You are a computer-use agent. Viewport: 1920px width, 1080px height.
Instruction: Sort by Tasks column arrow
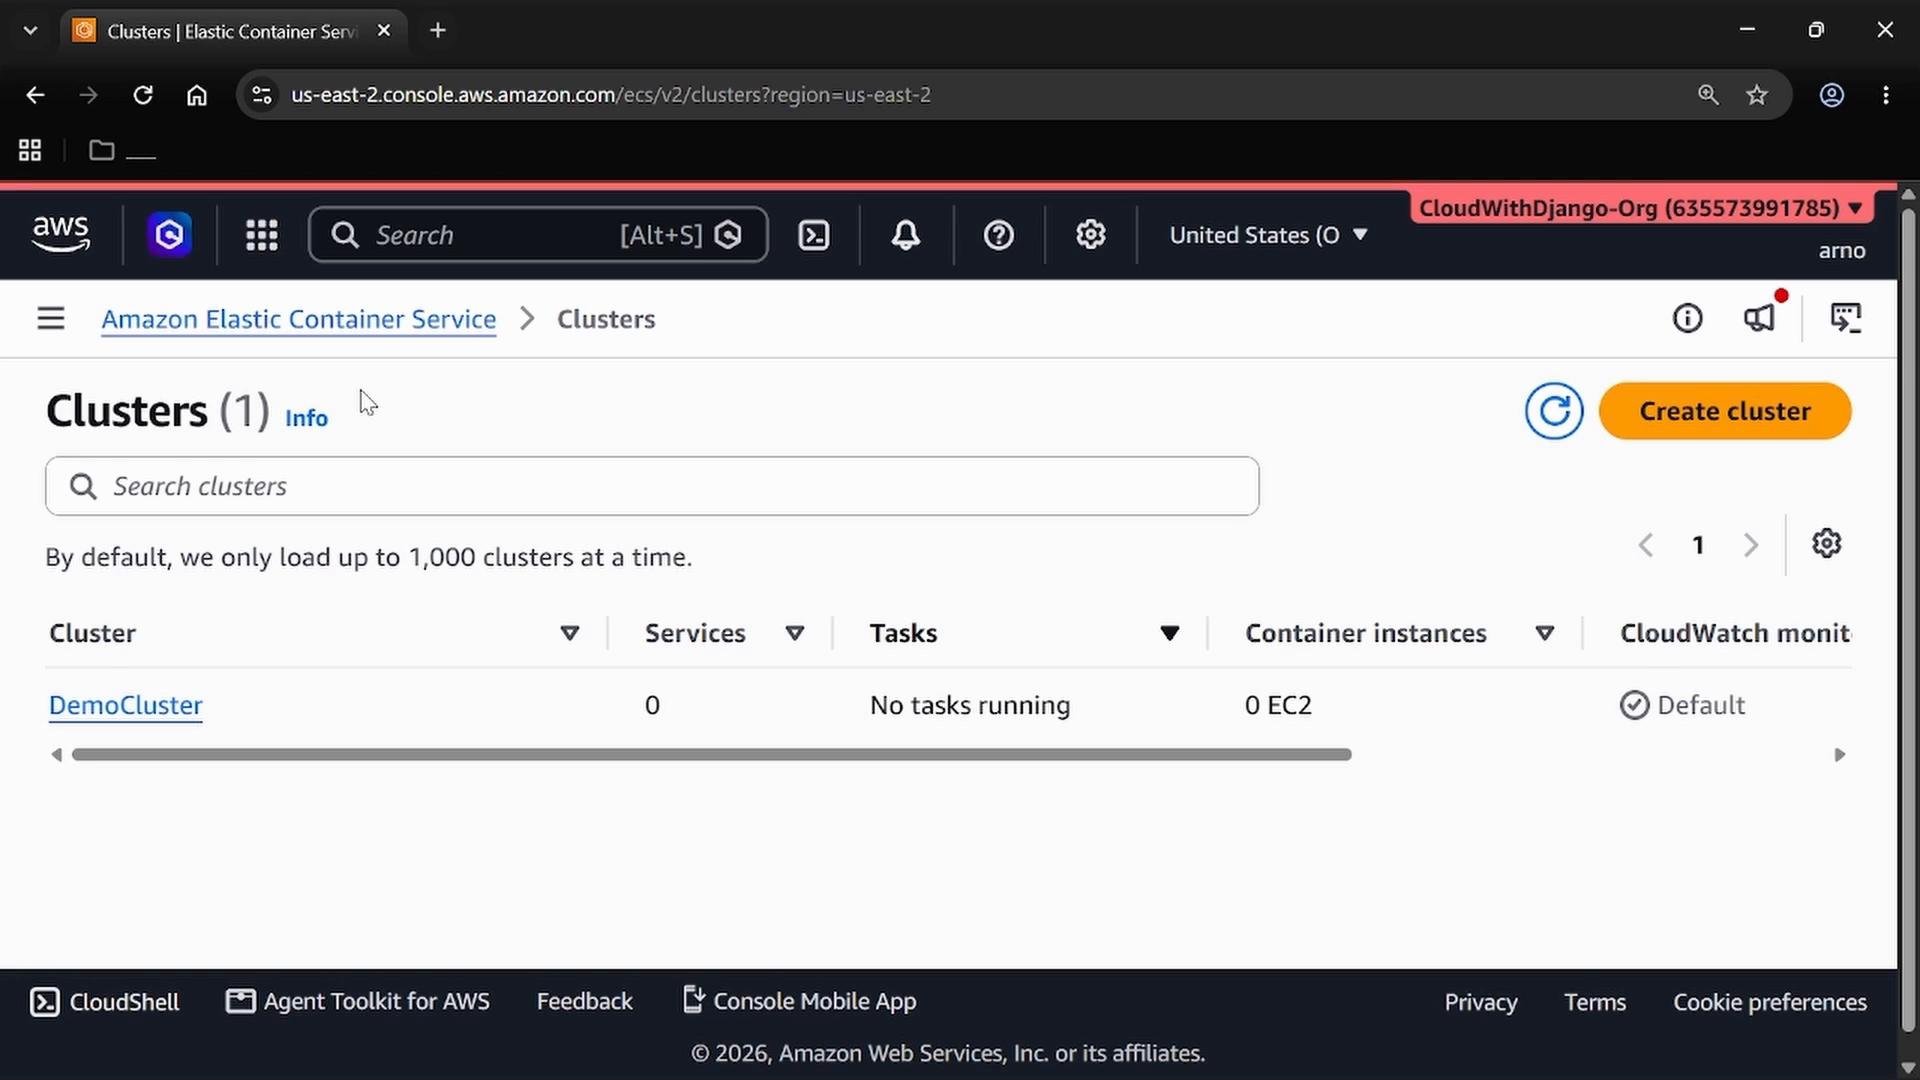(1170, 633)
